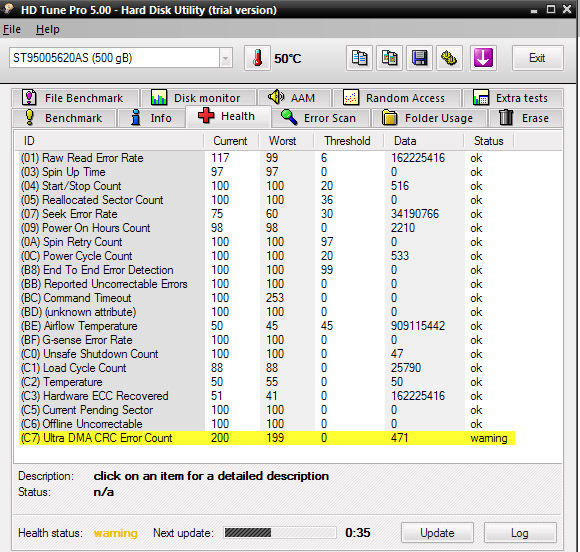Select the (03) Spin Up Time row
Screen dimensions: 580x552
pyautogui.click(x=266, y=172)
